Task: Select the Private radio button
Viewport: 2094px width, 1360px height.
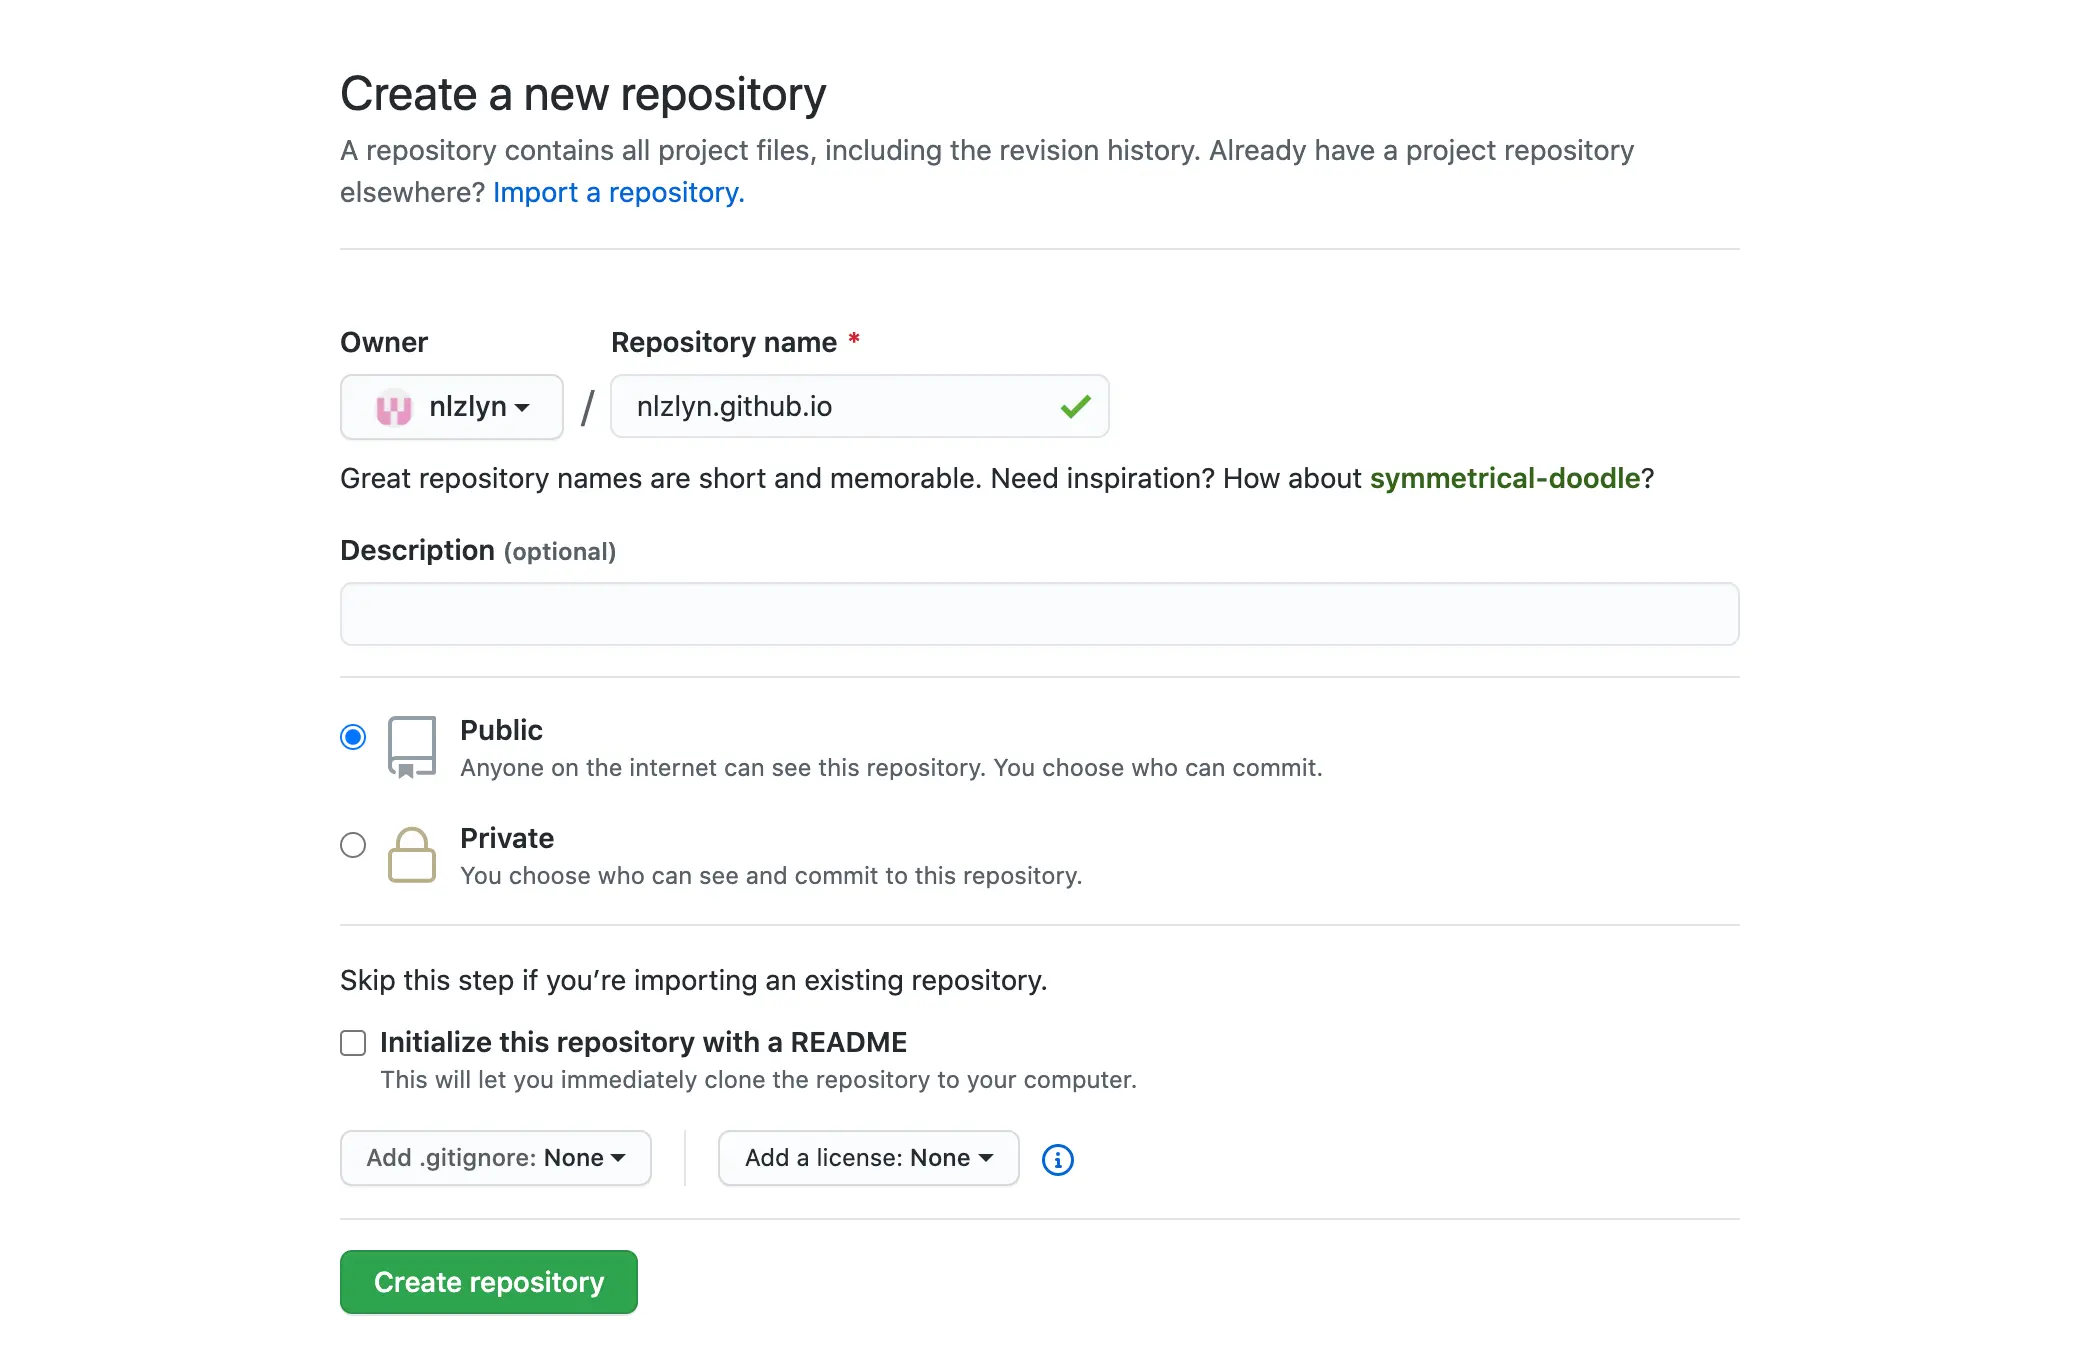Action: pos(353,846)
